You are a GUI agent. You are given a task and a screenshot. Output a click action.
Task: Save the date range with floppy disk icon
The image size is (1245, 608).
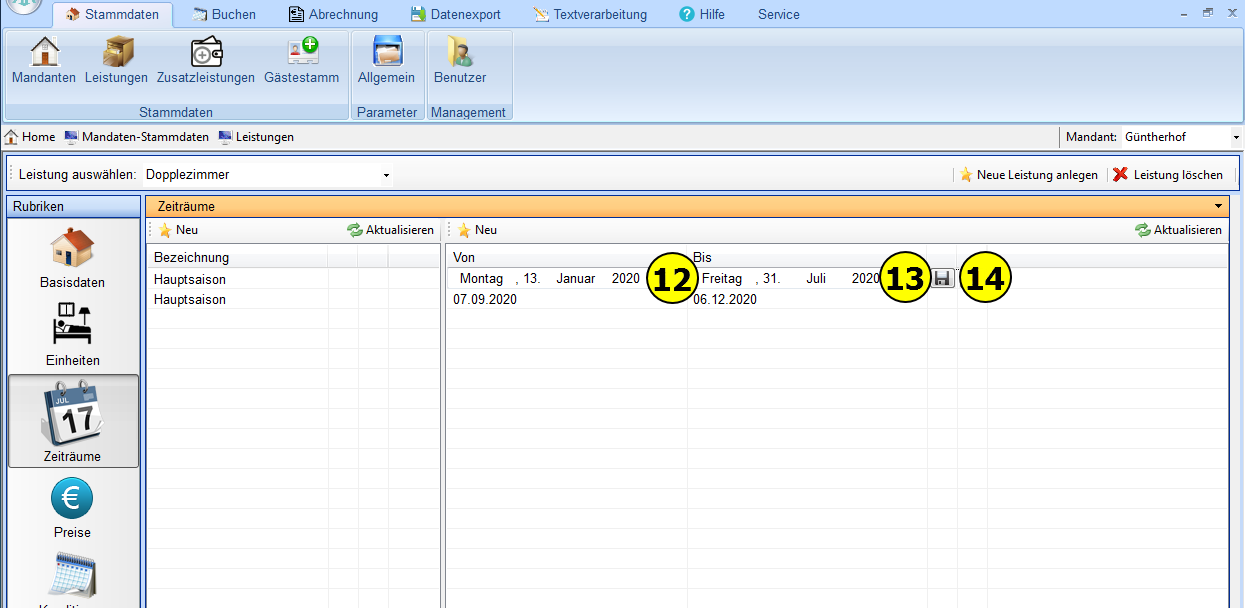point(942,279)
